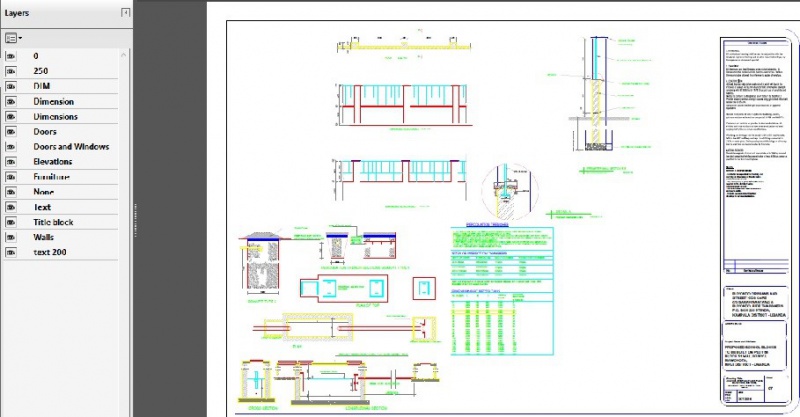Click the panel splitter grip handle
This screenshot has width=800, height=417.
(135, 220)
